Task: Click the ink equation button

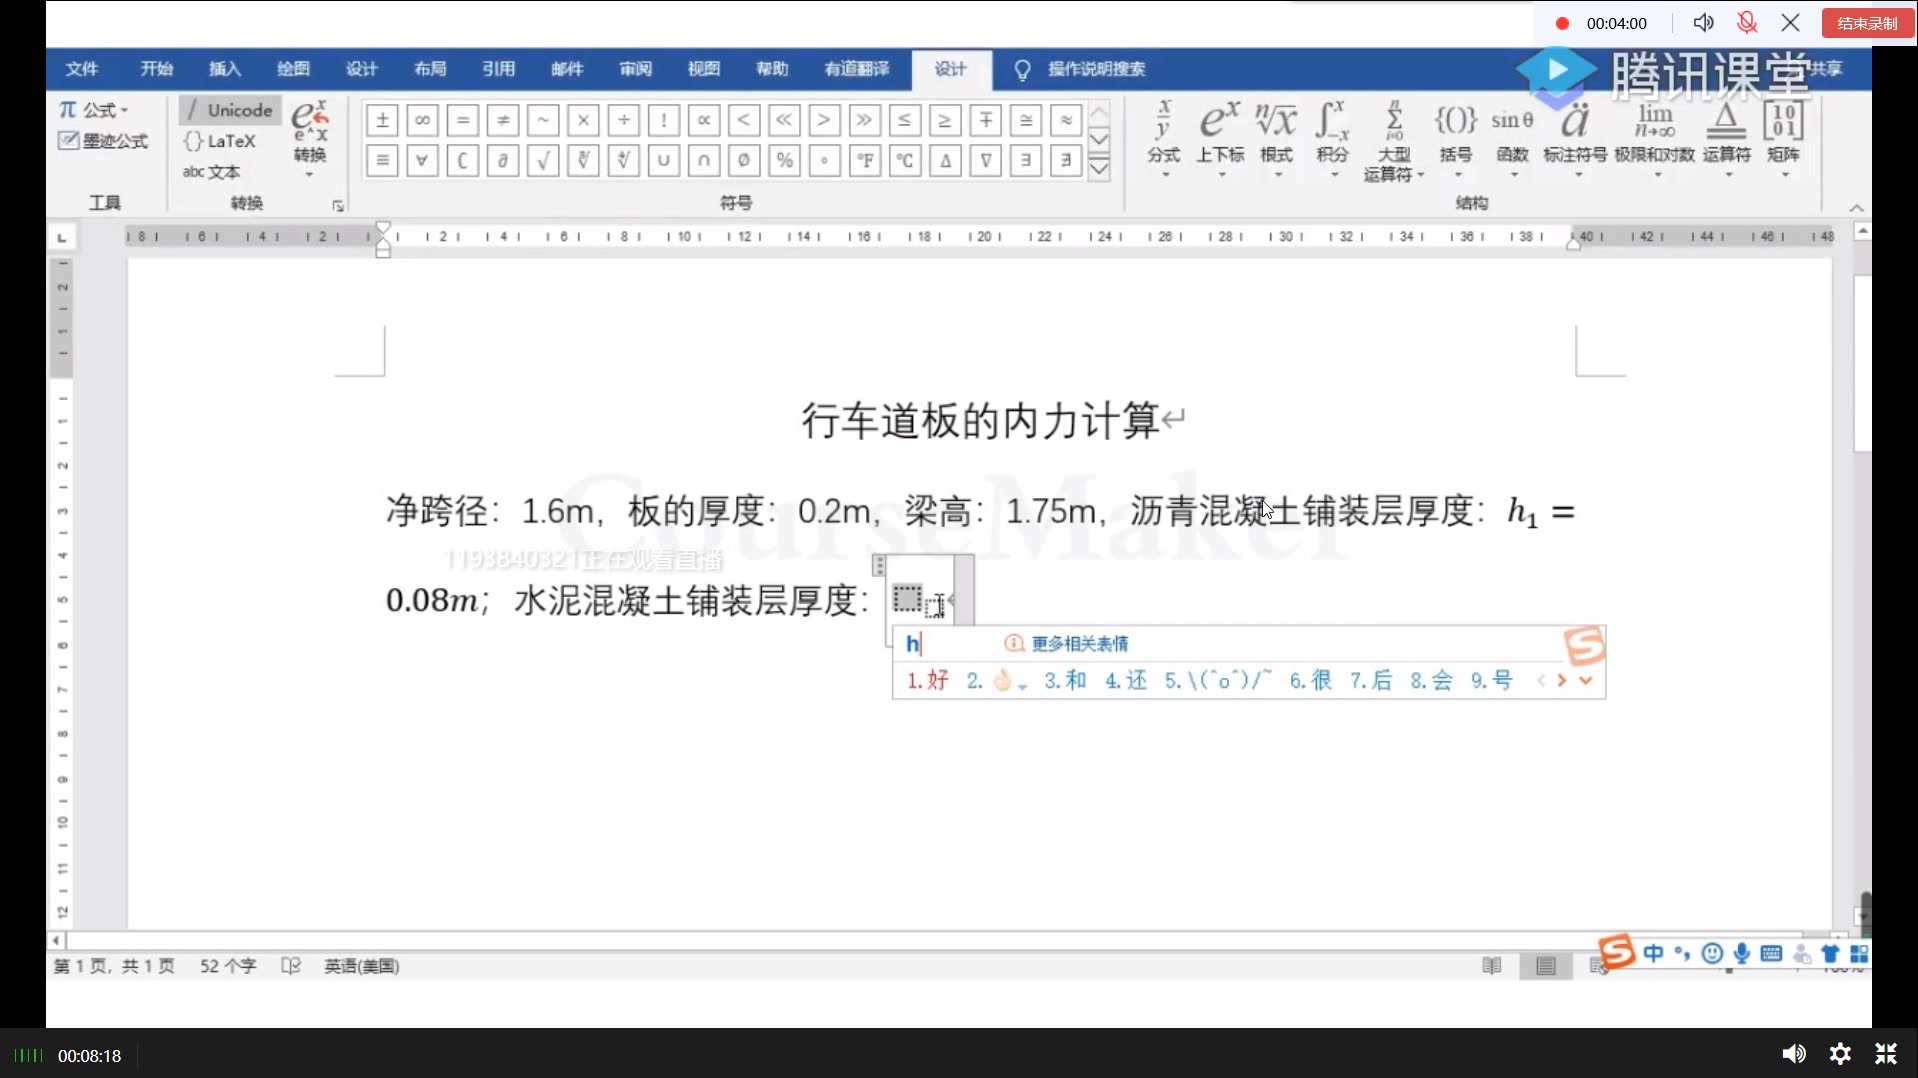Action: click(x=104, y=141)
